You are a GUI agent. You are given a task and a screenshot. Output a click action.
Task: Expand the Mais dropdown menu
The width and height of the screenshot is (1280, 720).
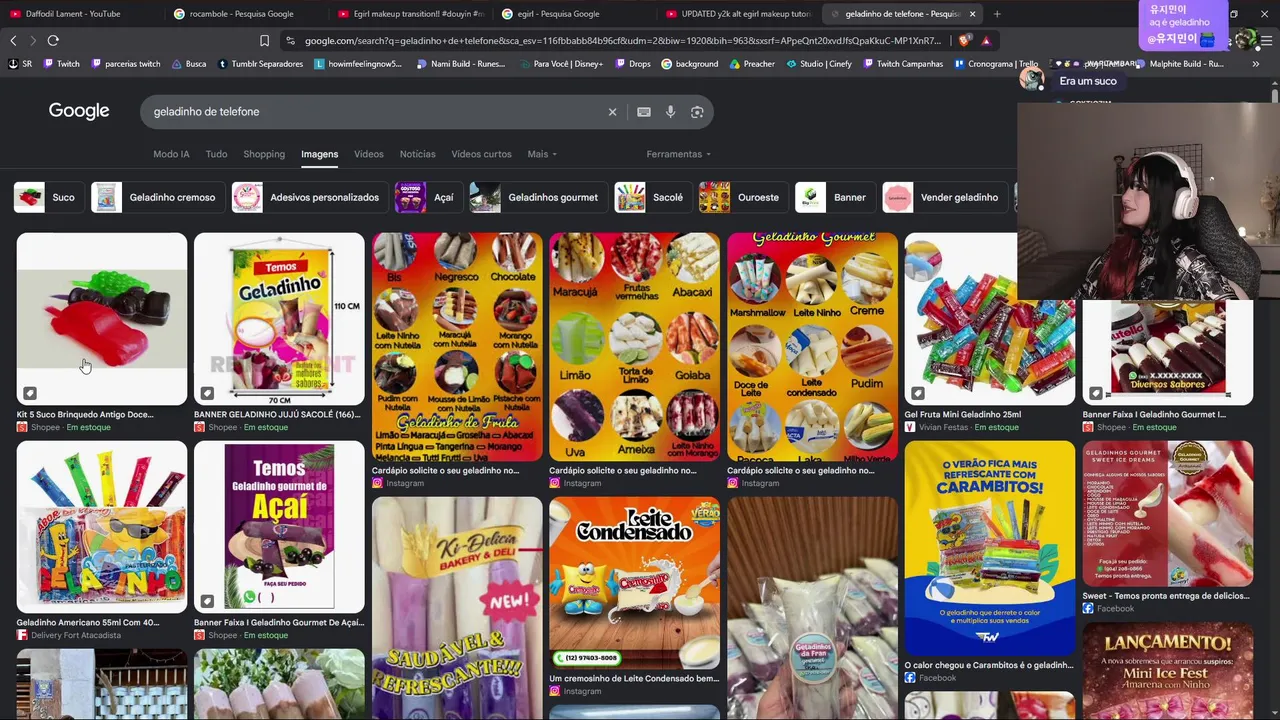pos(542,154)
